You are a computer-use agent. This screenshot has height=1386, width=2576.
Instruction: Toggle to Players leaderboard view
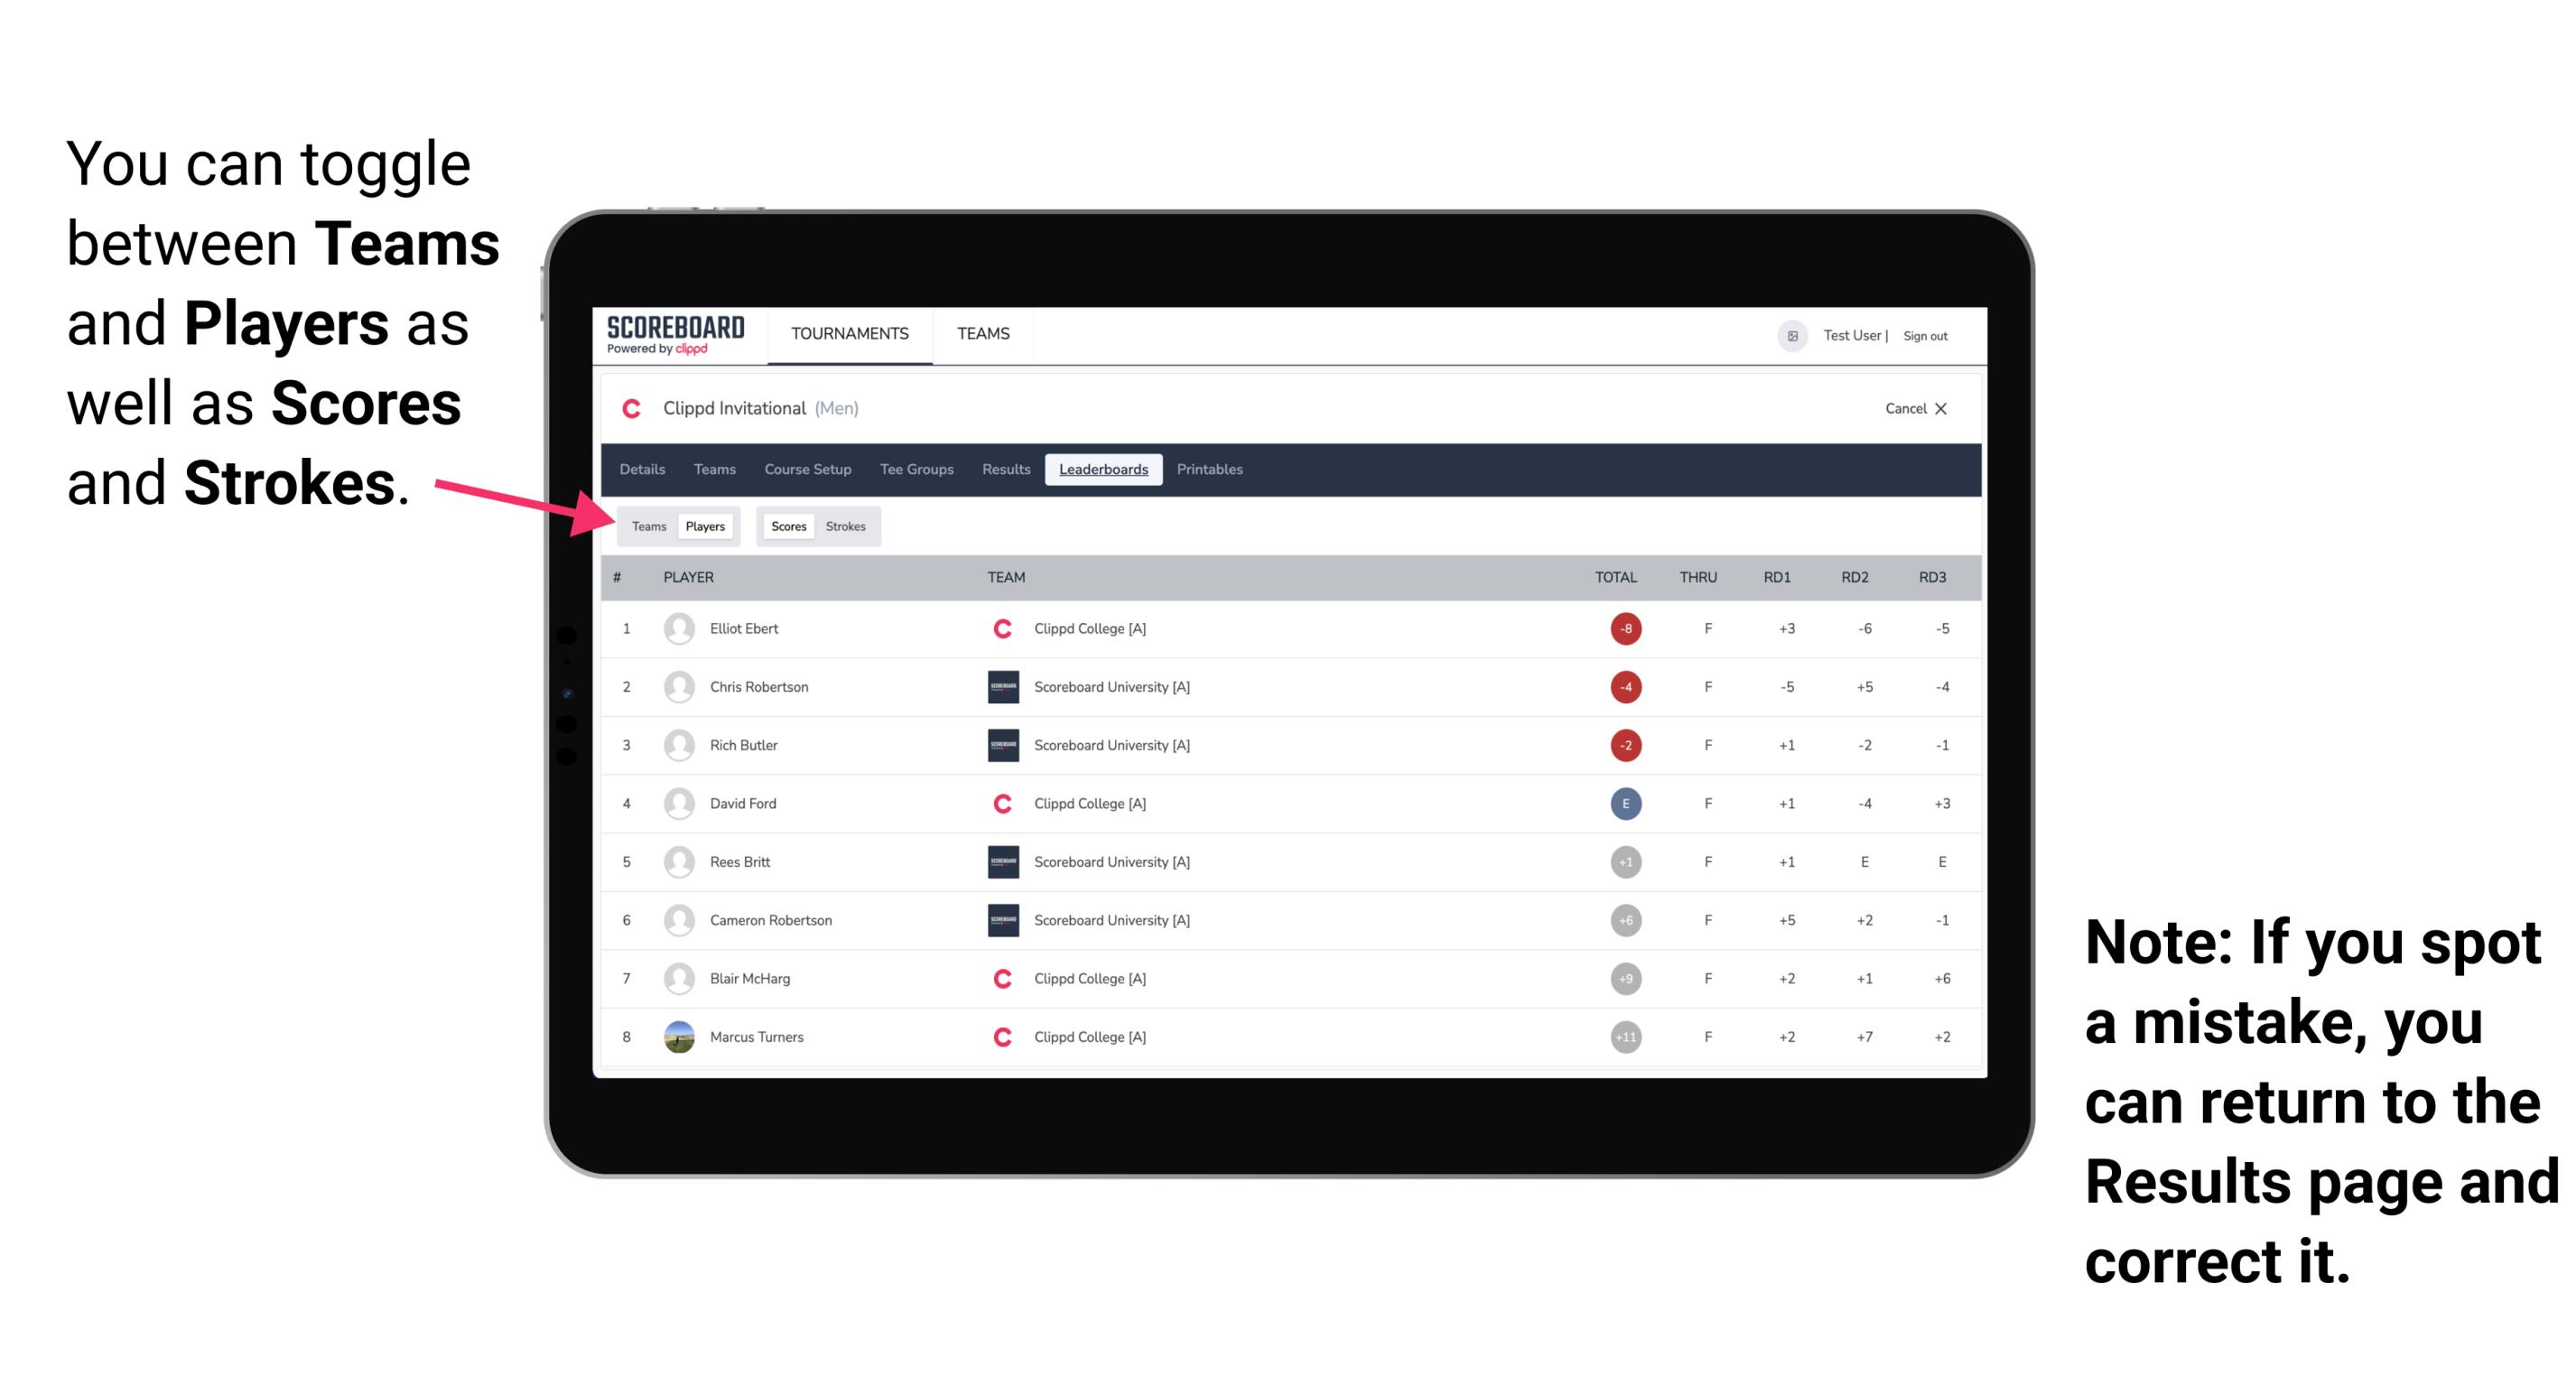click(x=704, y=524)
